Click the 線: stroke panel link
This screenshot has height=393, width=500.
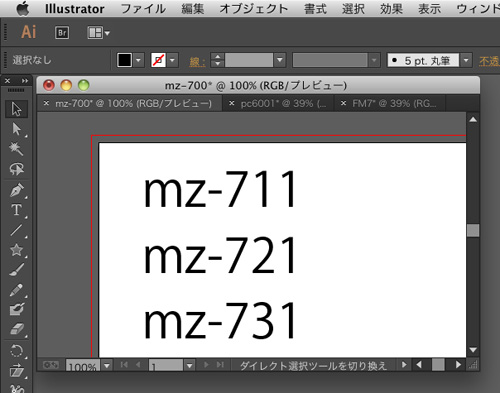[197, 62]
